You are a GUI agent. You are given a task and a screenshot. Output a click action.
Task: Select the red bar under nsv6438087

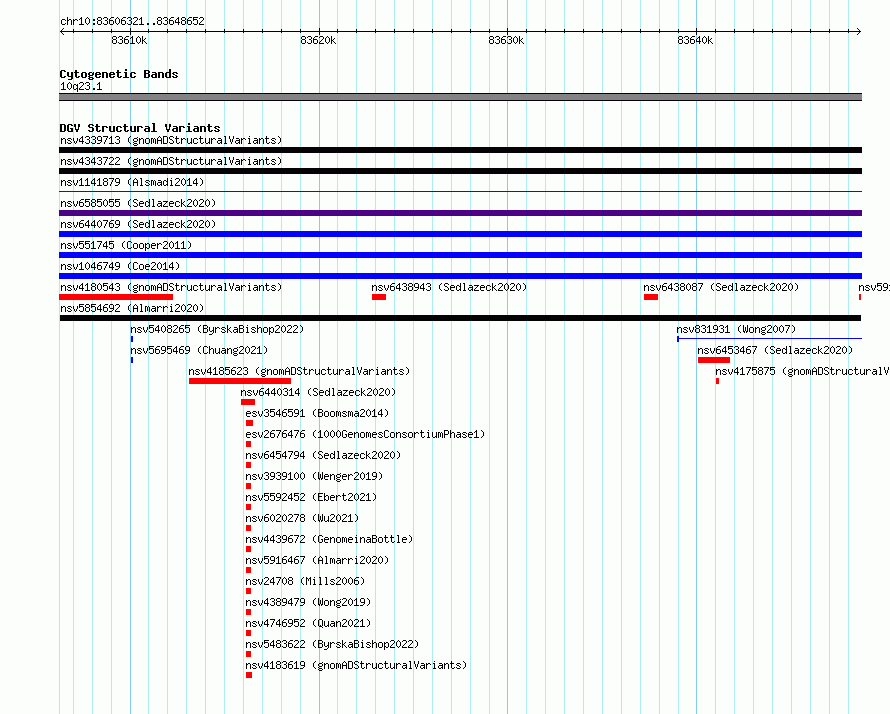pos(651,297)
